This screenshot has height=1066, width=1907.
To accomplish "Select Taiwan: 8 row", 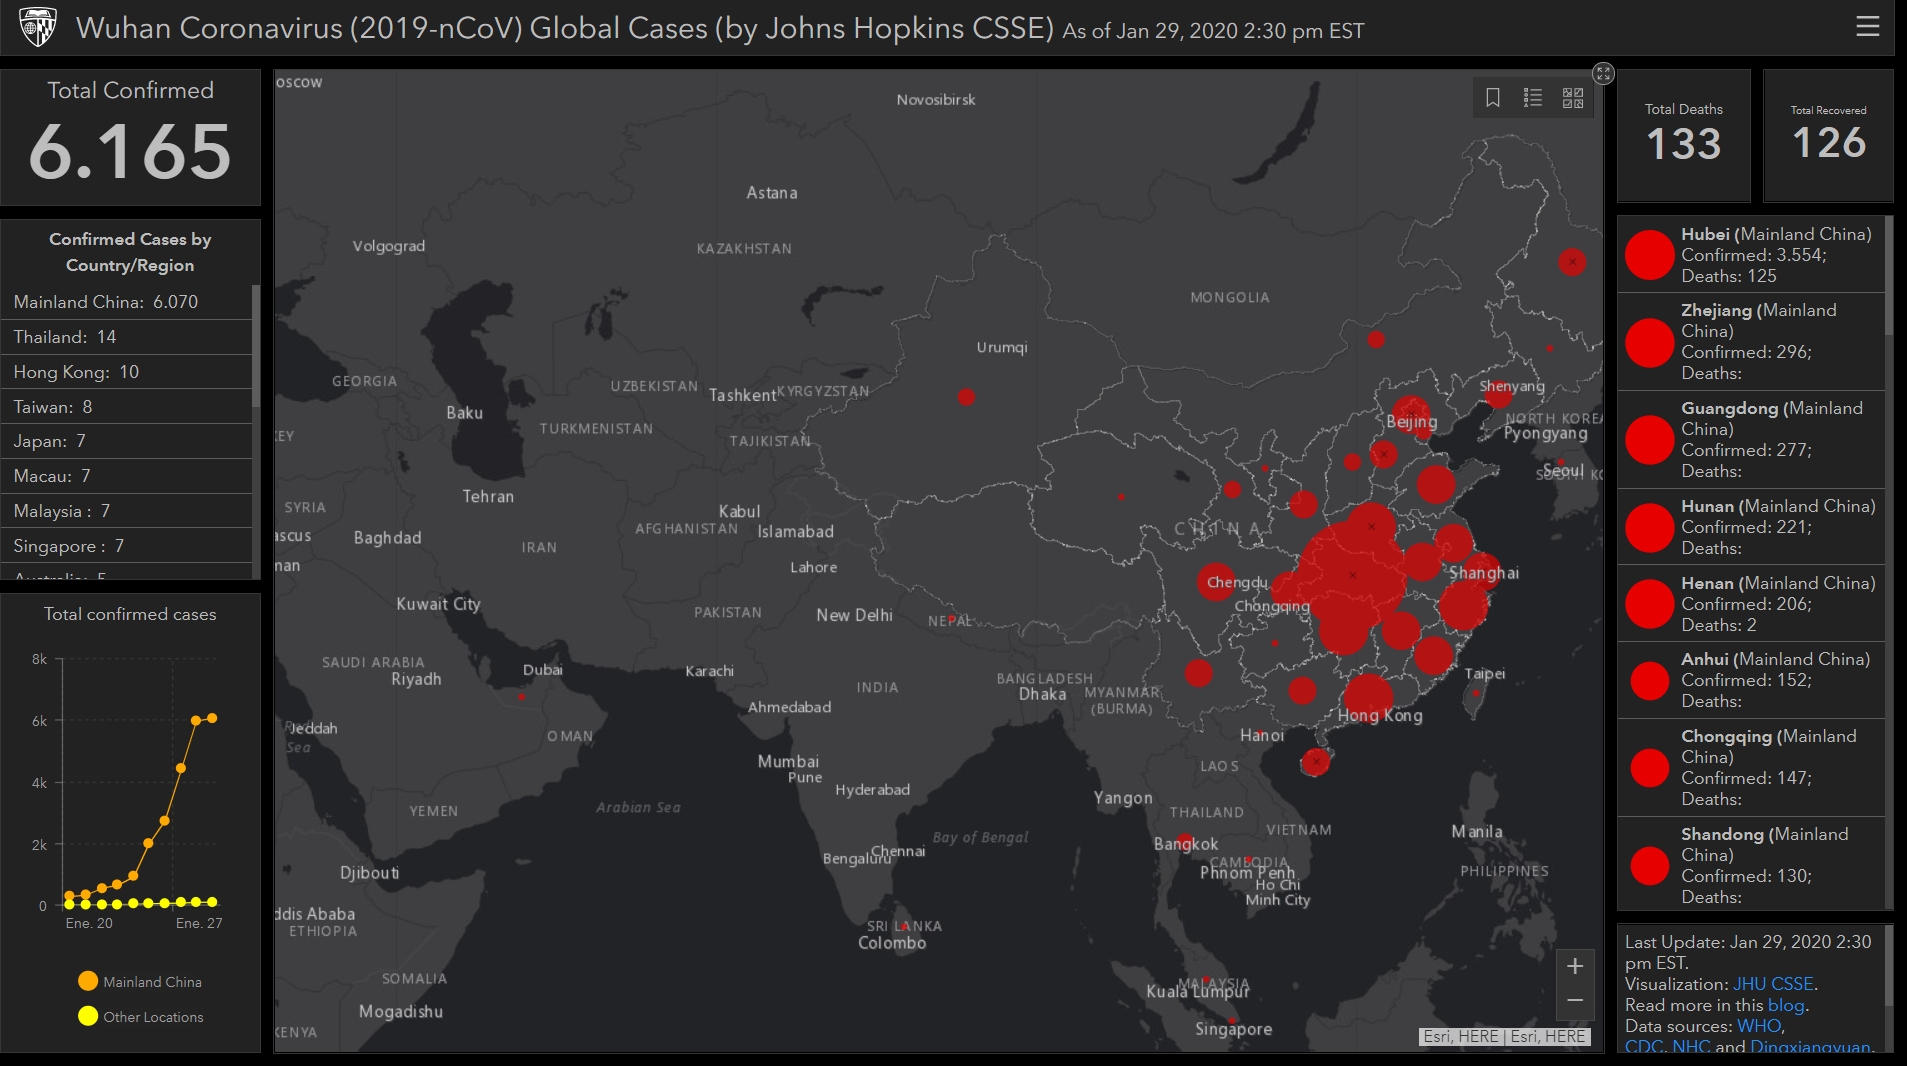I will 127,407.
